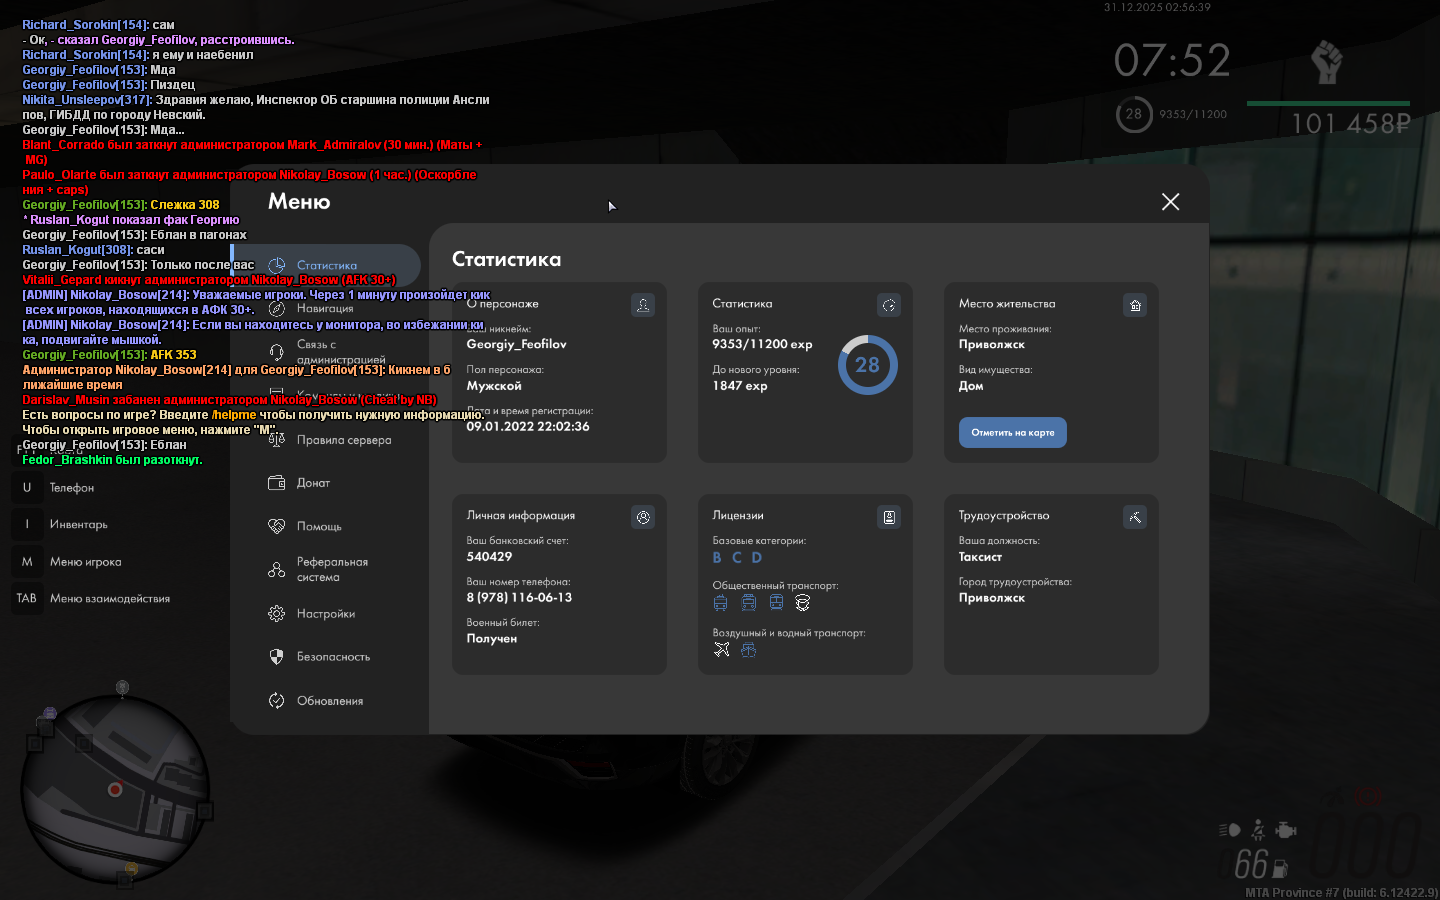Click the ID badge icon on Лицензии card
The width and height of the screenshot is (1440, 900).
pyautogui.click(x=889, y=517)
